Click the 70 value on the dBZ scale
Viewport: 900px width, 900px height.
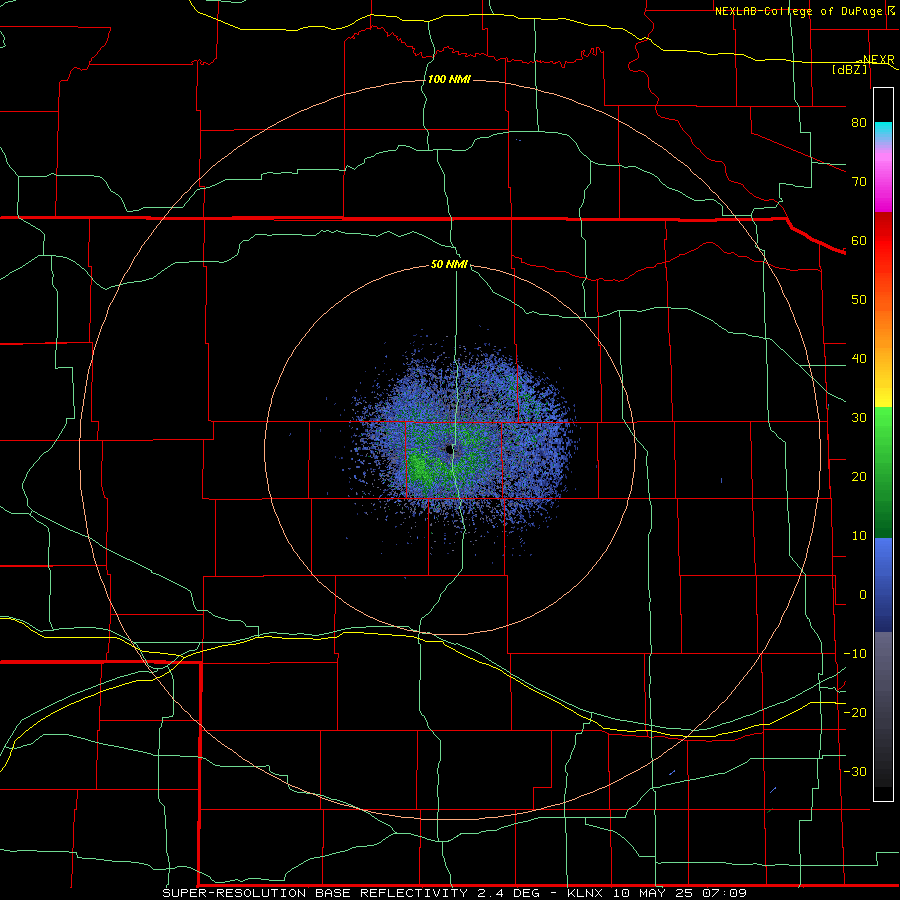pyautogui.click(x=859, y=181)
